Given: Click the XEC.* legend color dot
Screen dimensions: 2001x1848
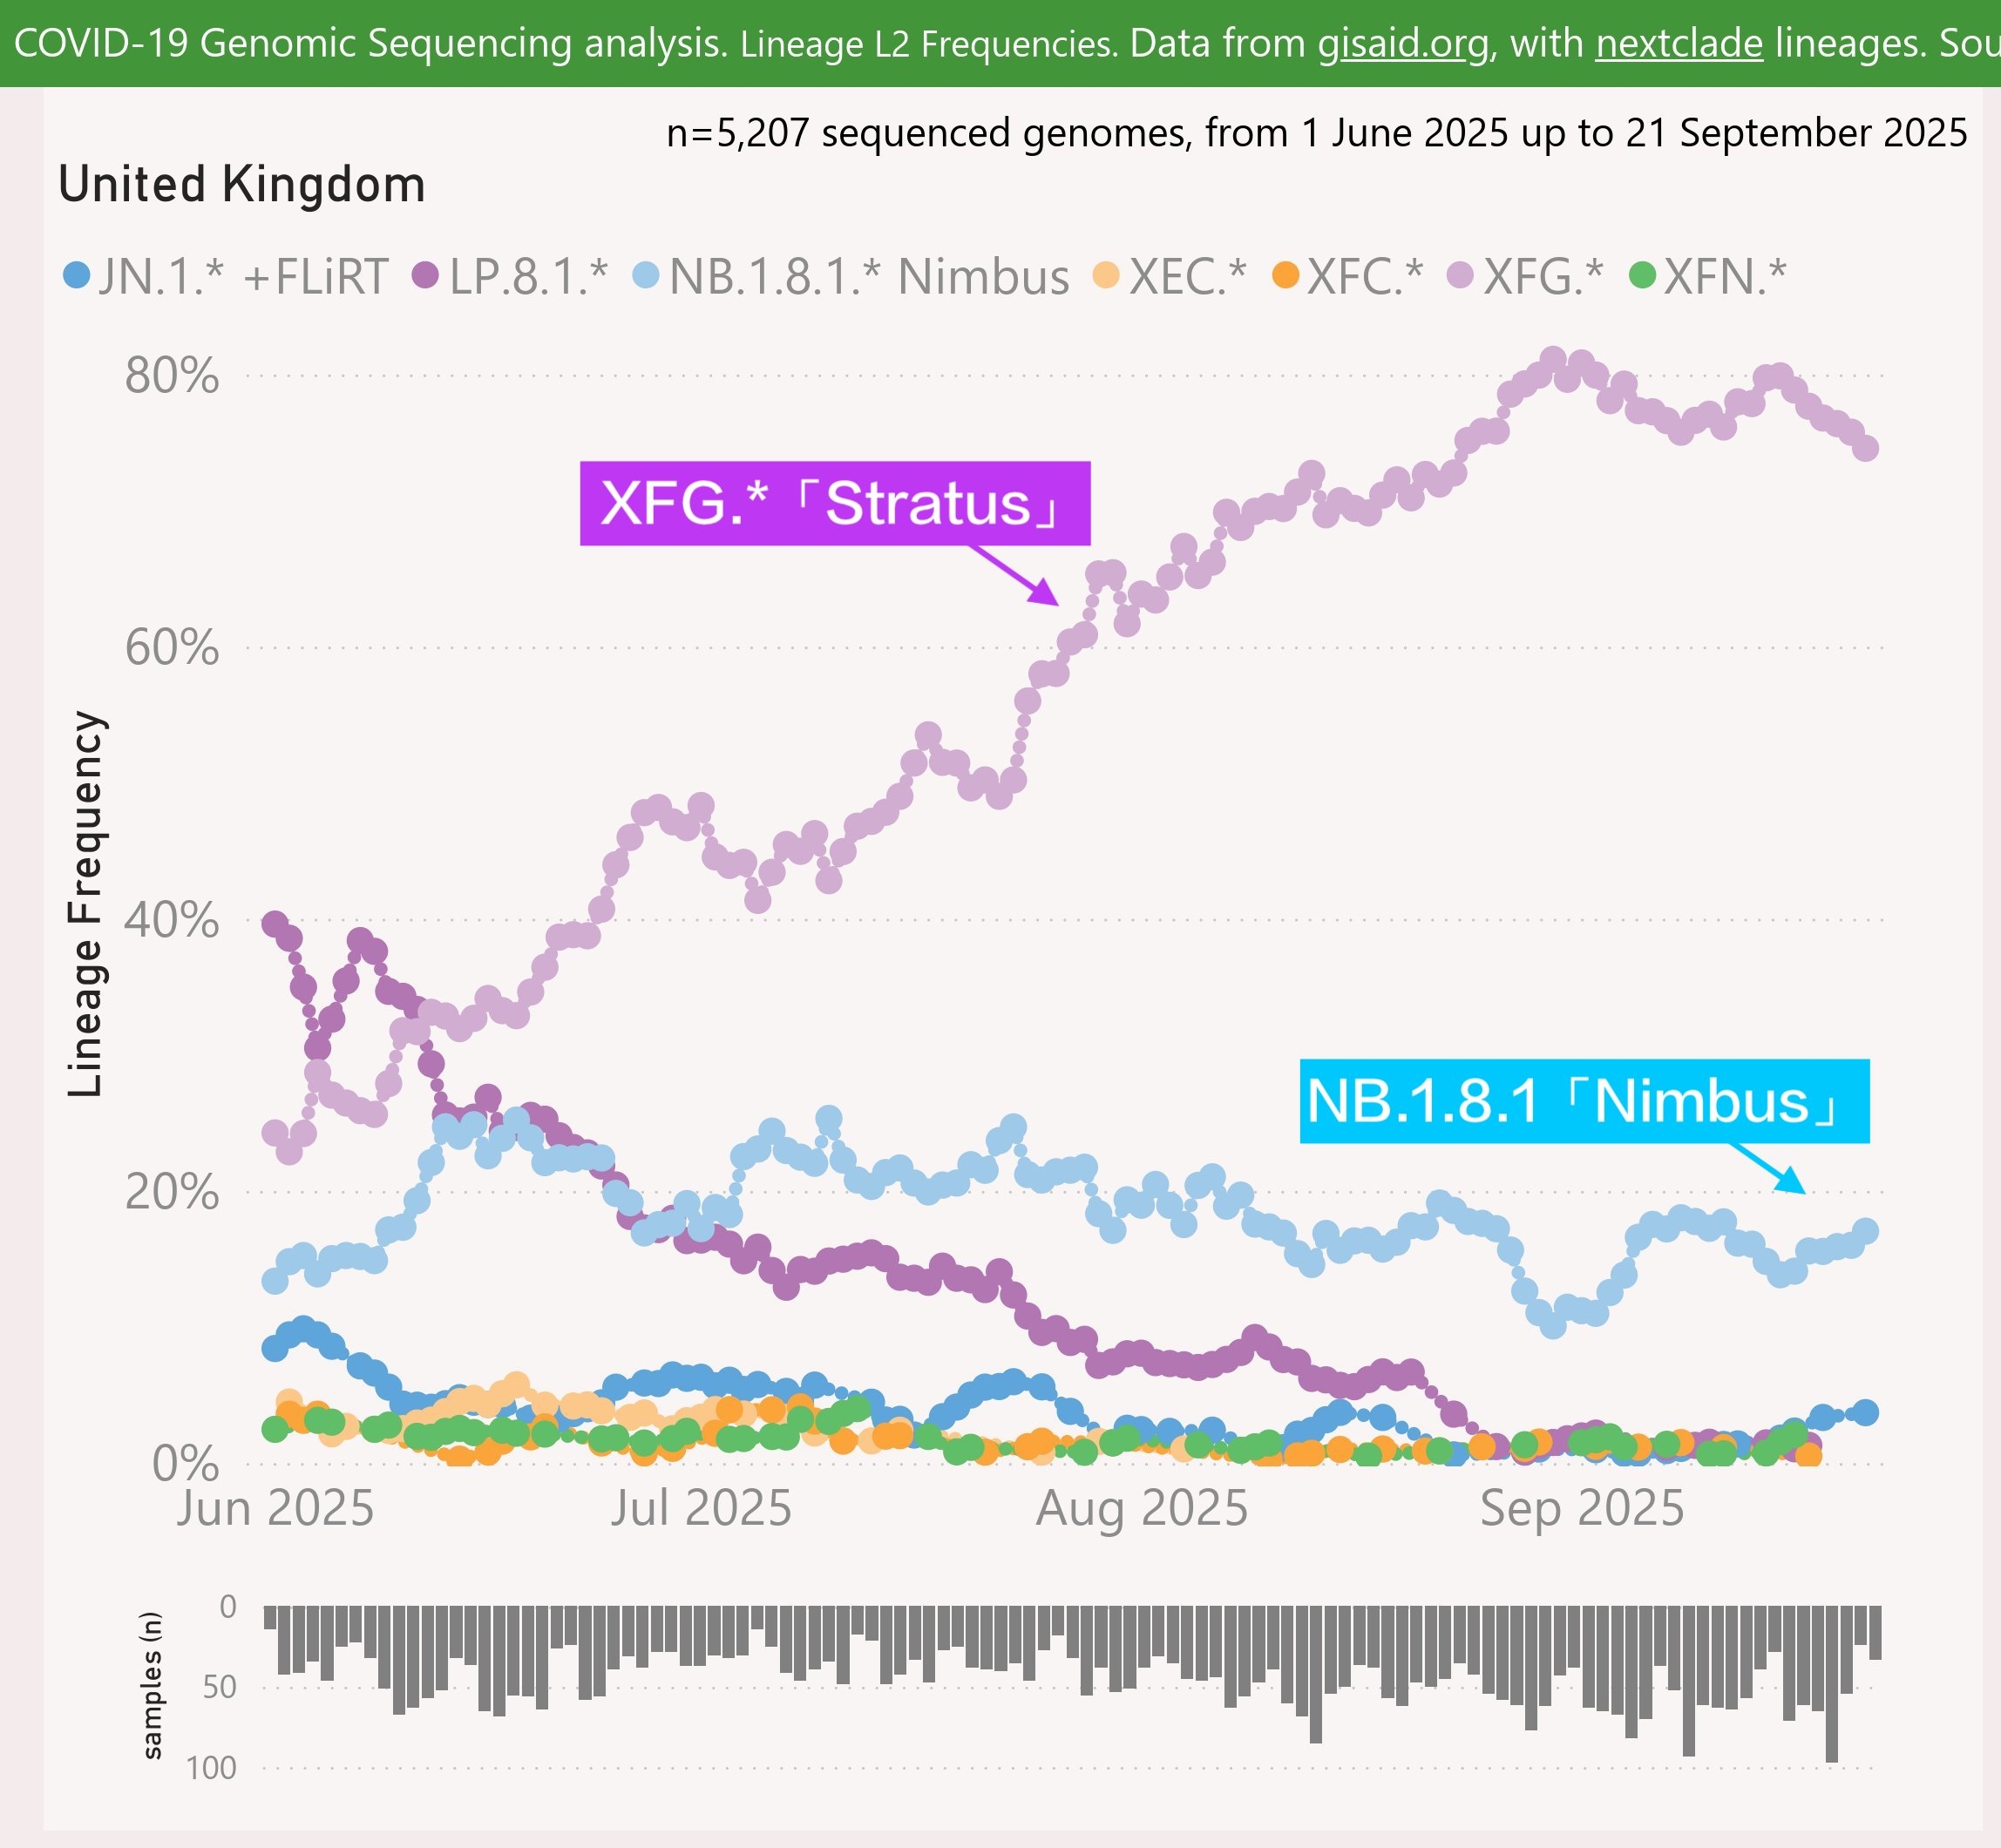Looking at the screenshot, I should click(x=1106, y=275).
